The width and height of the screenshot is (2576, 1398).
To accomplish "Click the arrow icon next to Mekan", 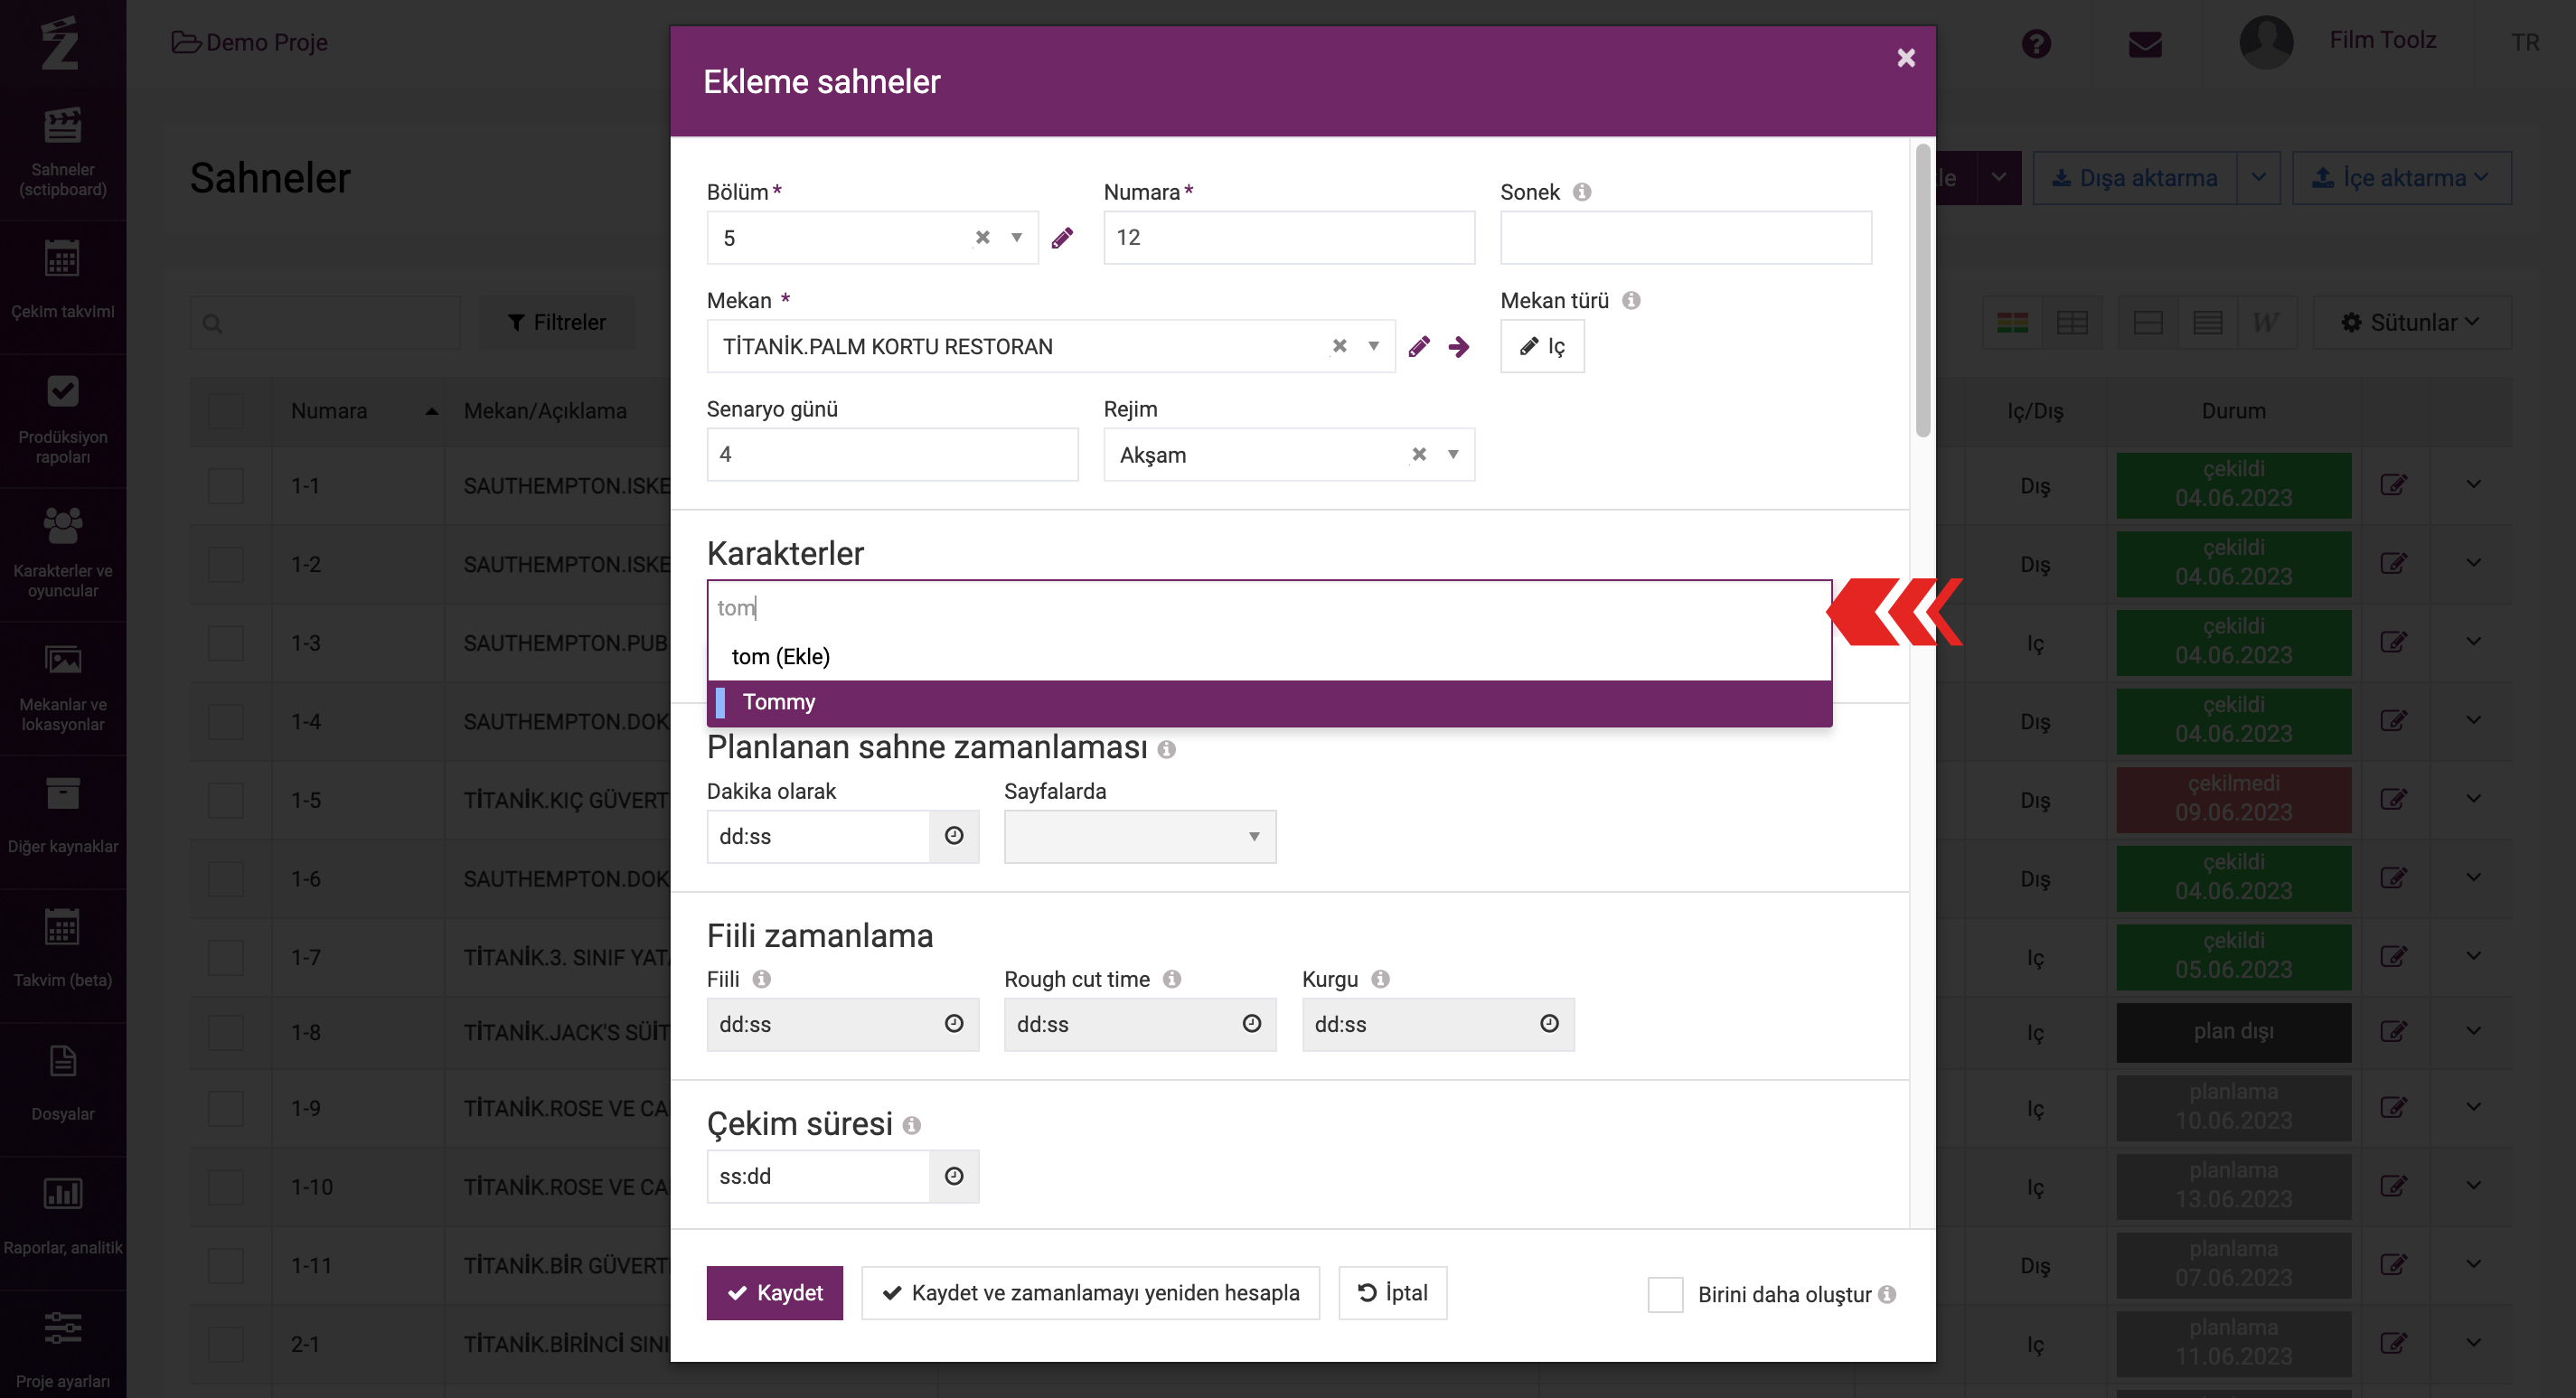I will pyautogui.click(x=1459, y=347).
